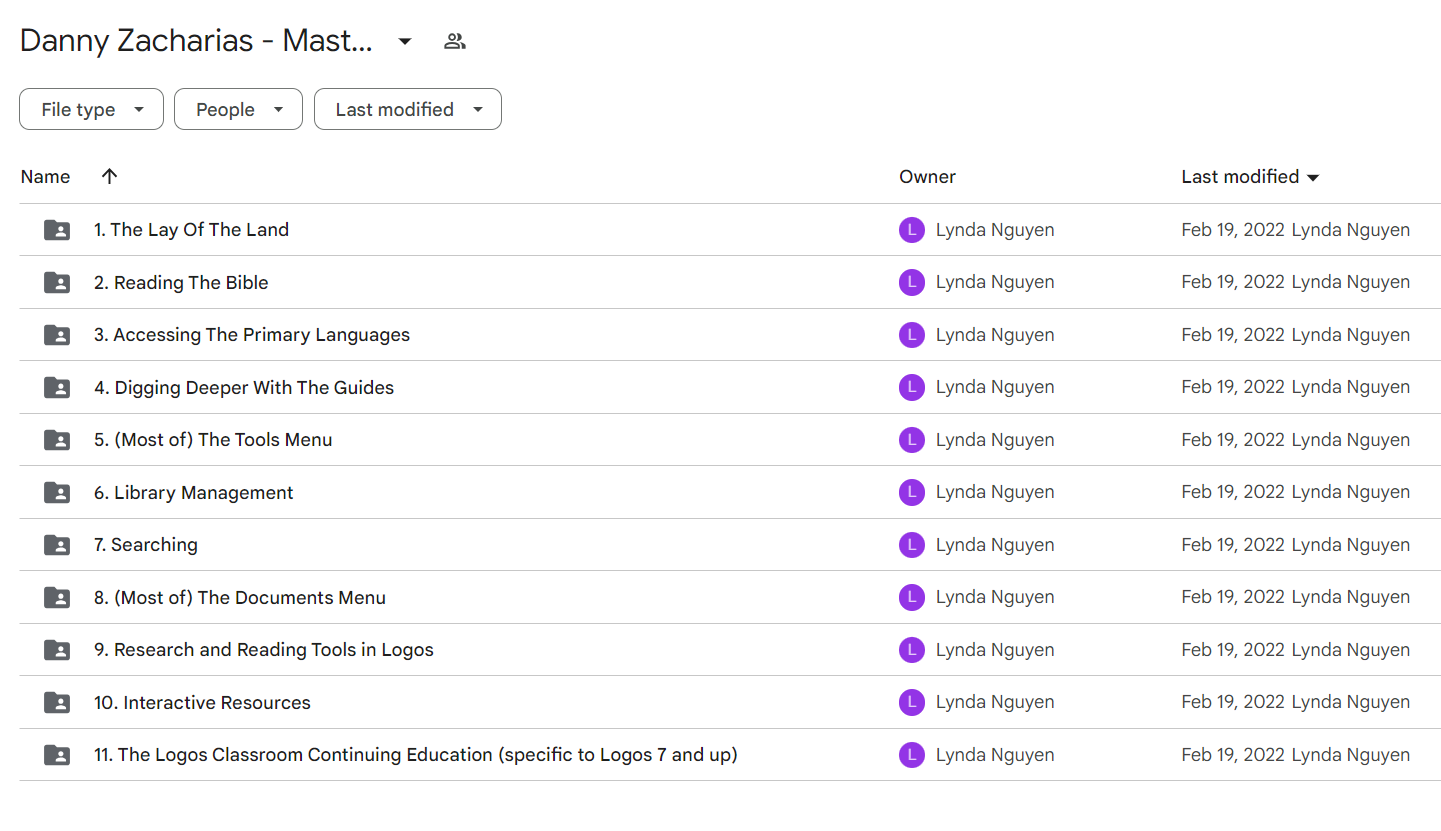Click owner avatar in 7. Searching row
This screenshot has width=1441, height=831.
pyautogui.click(x=912, y=545)
